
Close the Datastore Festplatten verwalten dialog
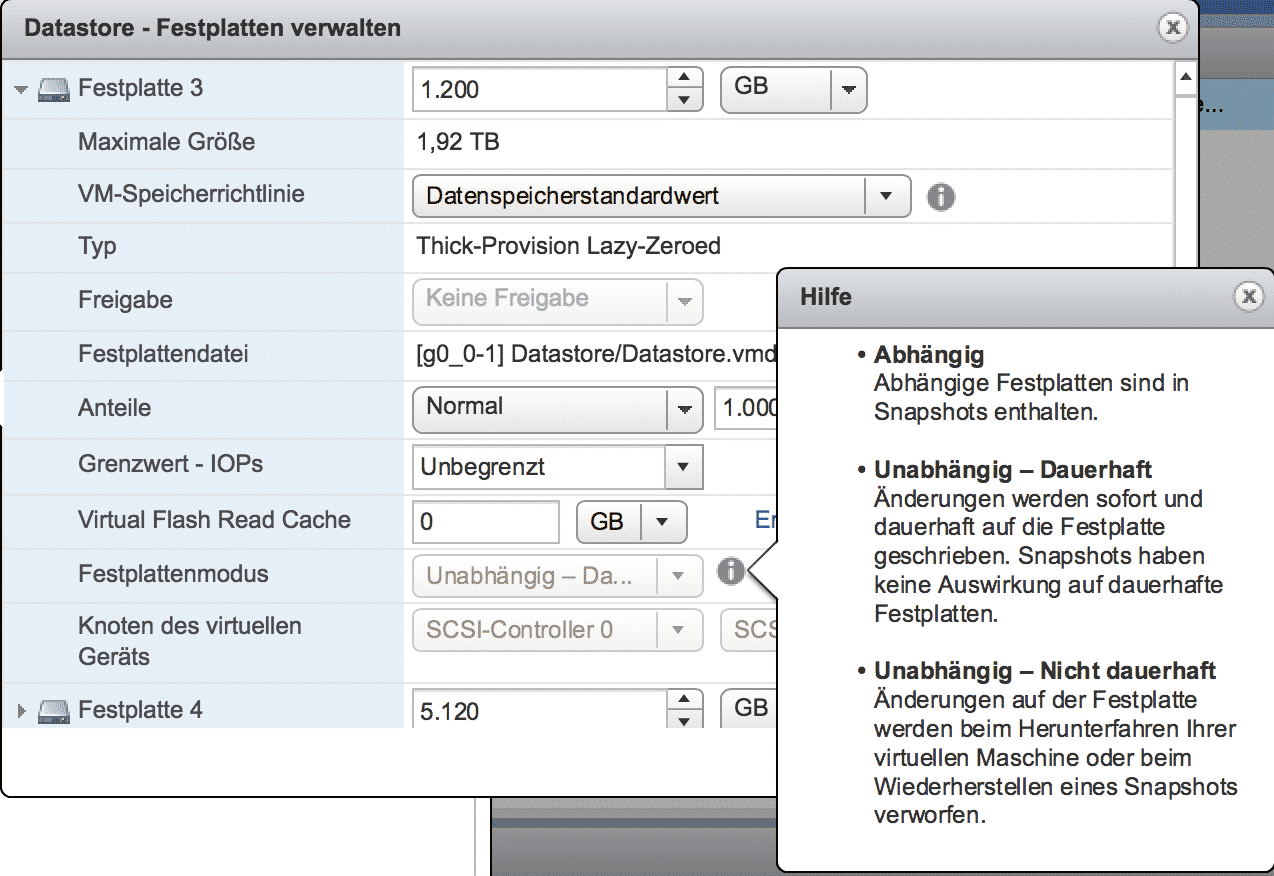(1172, 27)
